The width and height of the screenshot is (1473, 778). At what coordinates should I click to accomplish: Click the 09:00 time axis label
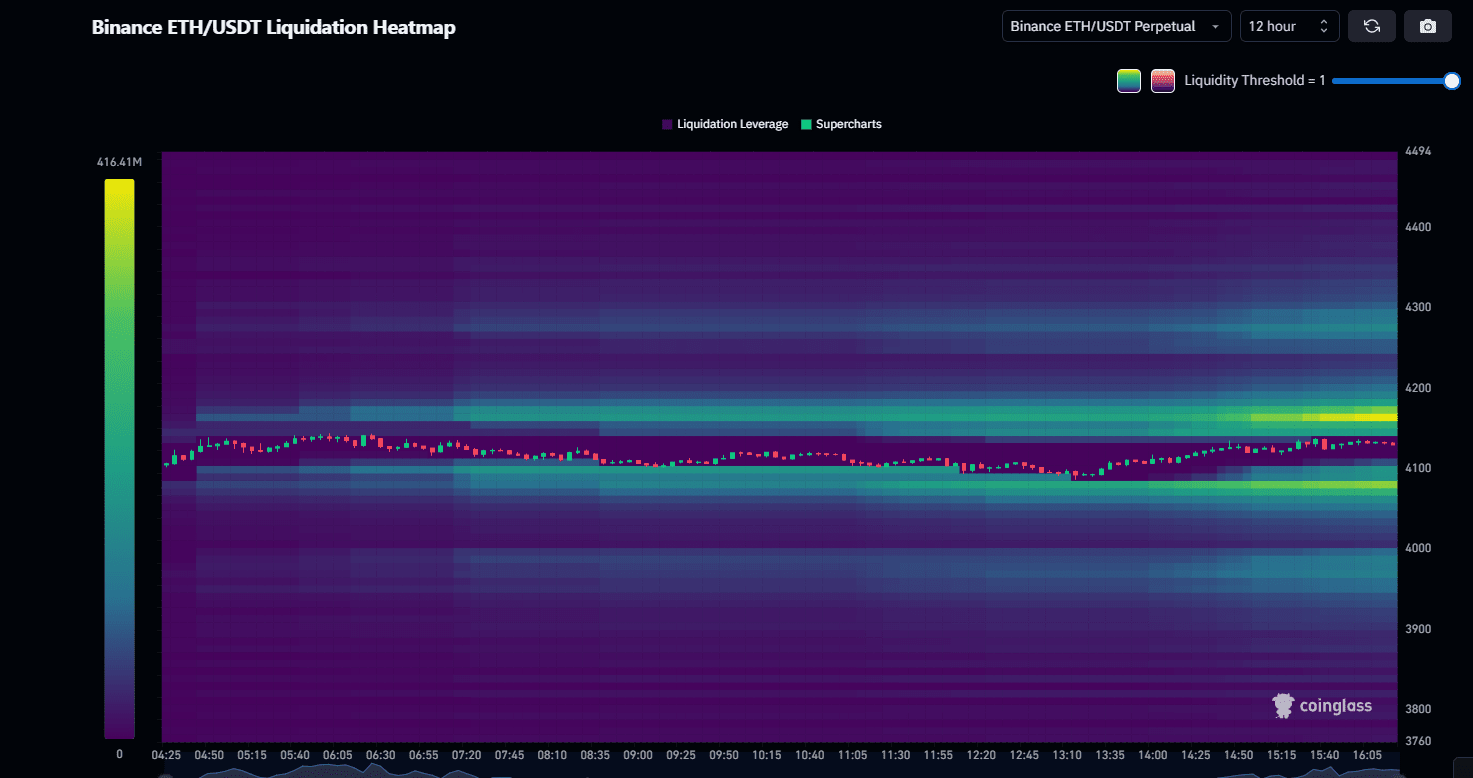click(x=638, y=755)
